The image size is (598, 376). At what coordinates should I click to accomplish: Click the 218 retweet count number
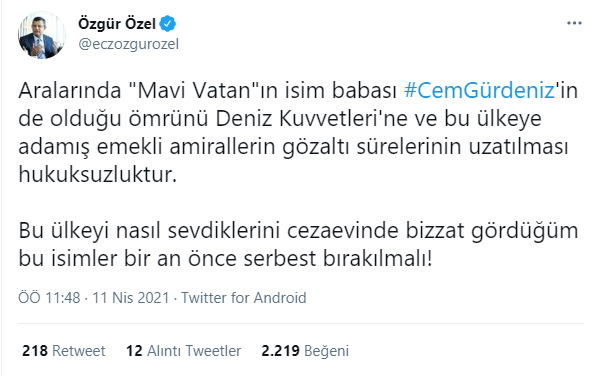coord(35,351)
